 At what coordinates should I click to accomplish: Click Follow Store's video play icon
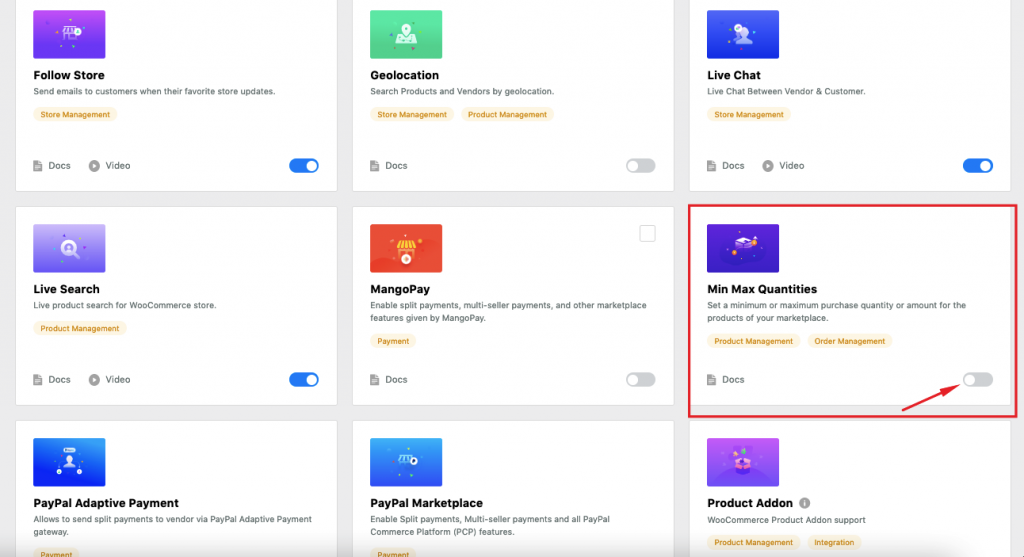pyautogui.click(x=94, y=166)
